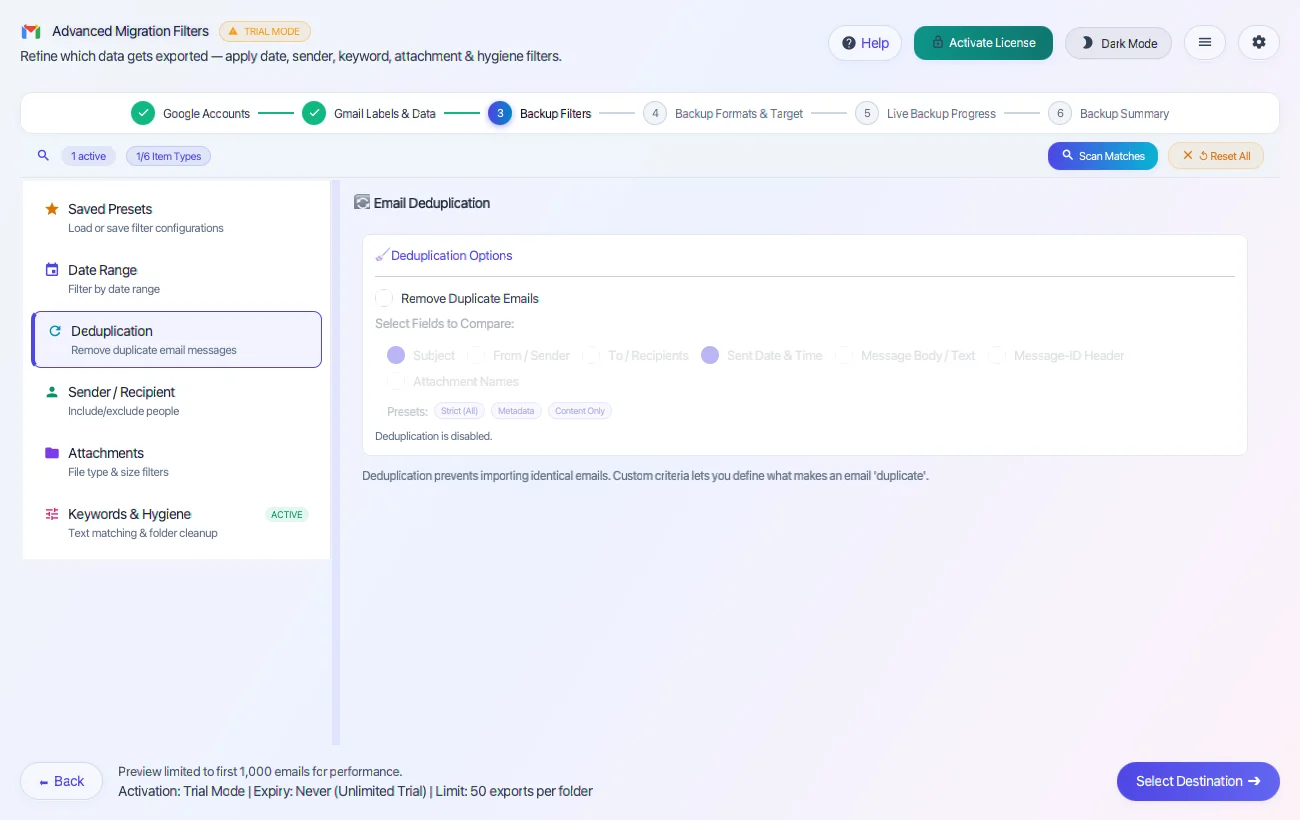Screen dimensions: 1300x820
Task: Click the Sender / Recipient person icon
Action: pos(52,392)
